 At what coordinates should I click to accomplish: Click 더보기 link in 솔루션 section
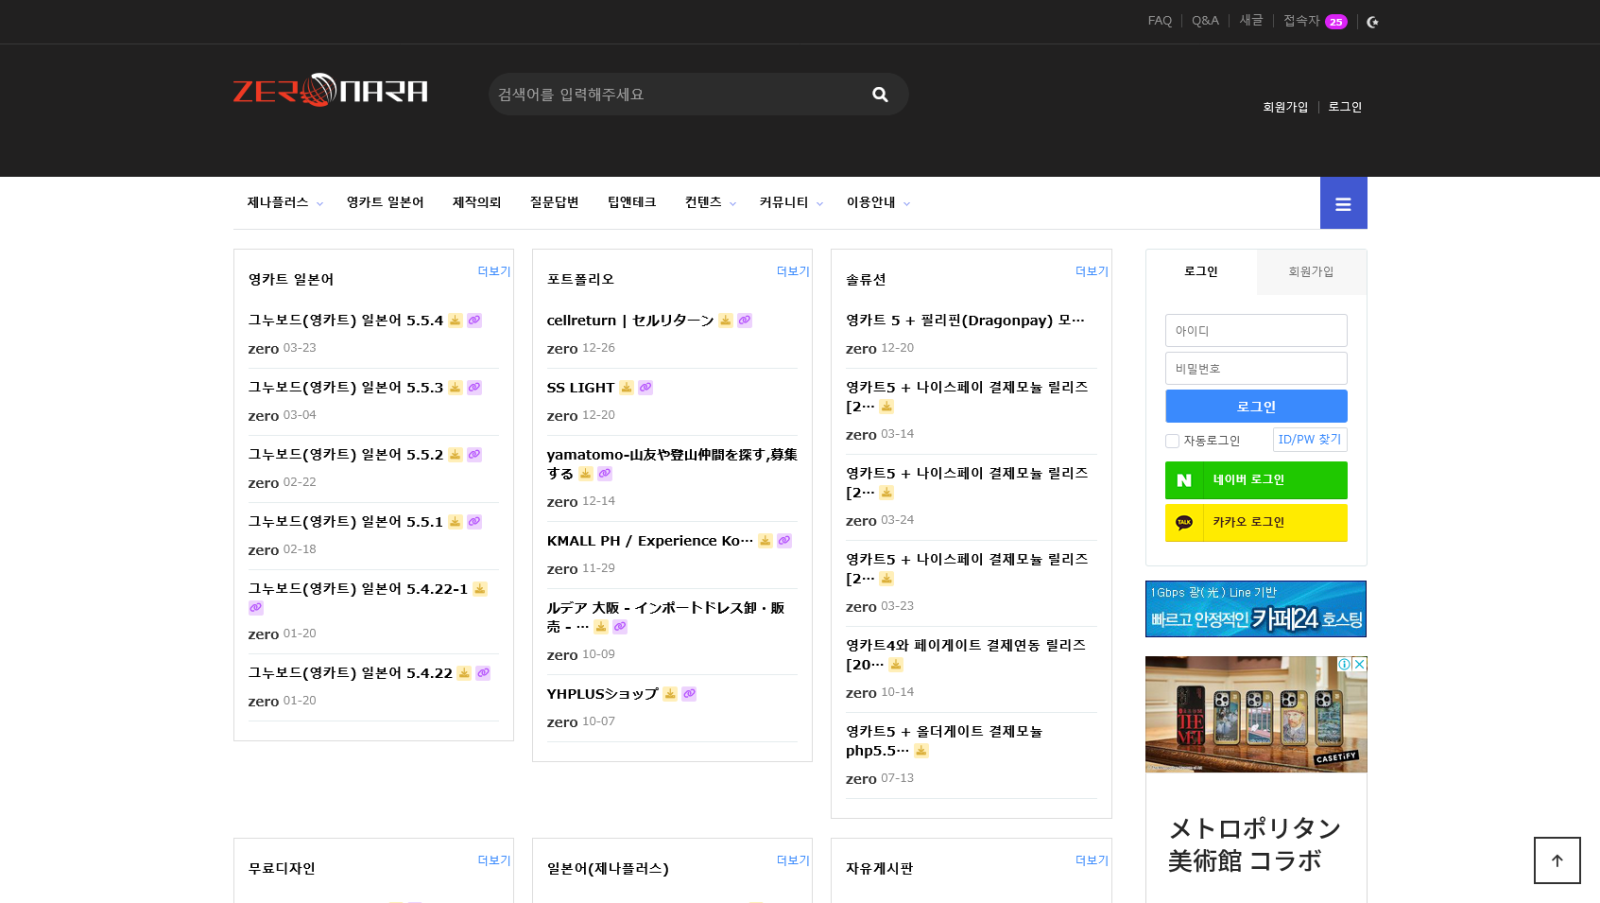tap(1091, 272)
